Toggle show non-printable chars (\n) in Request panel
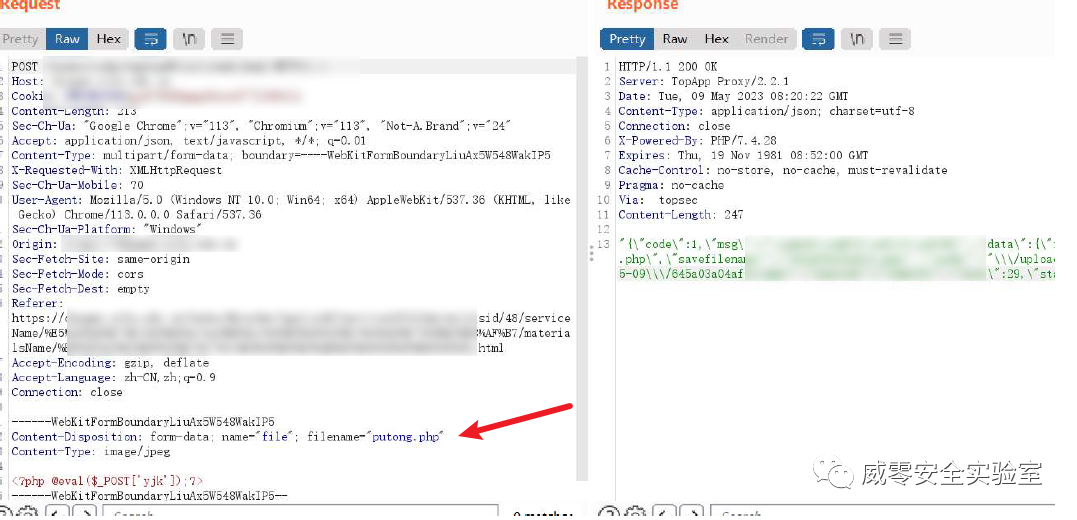This screenshot has height=520, width=1077. 189,39
